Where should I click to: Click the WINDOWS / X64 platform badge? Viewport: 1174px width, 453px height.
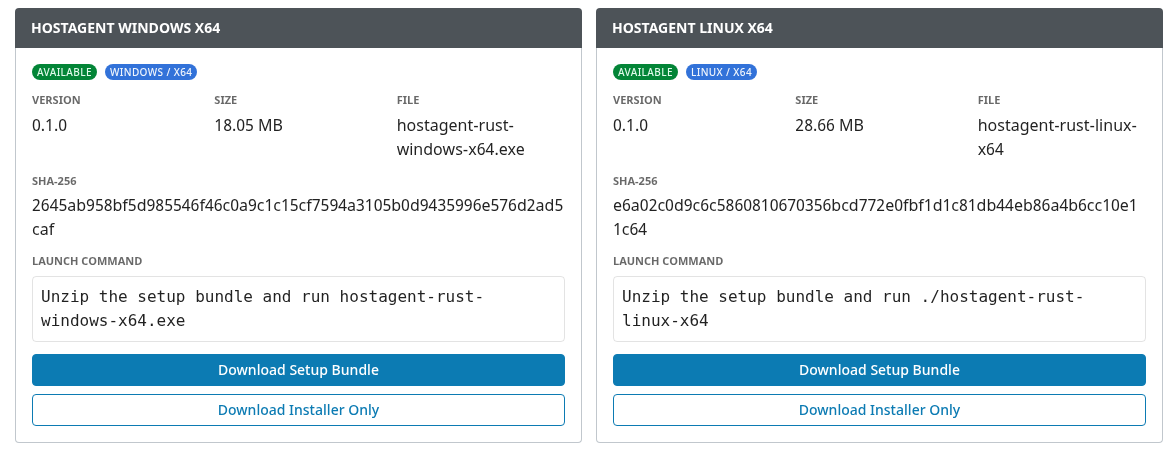[x=151, y=72]
